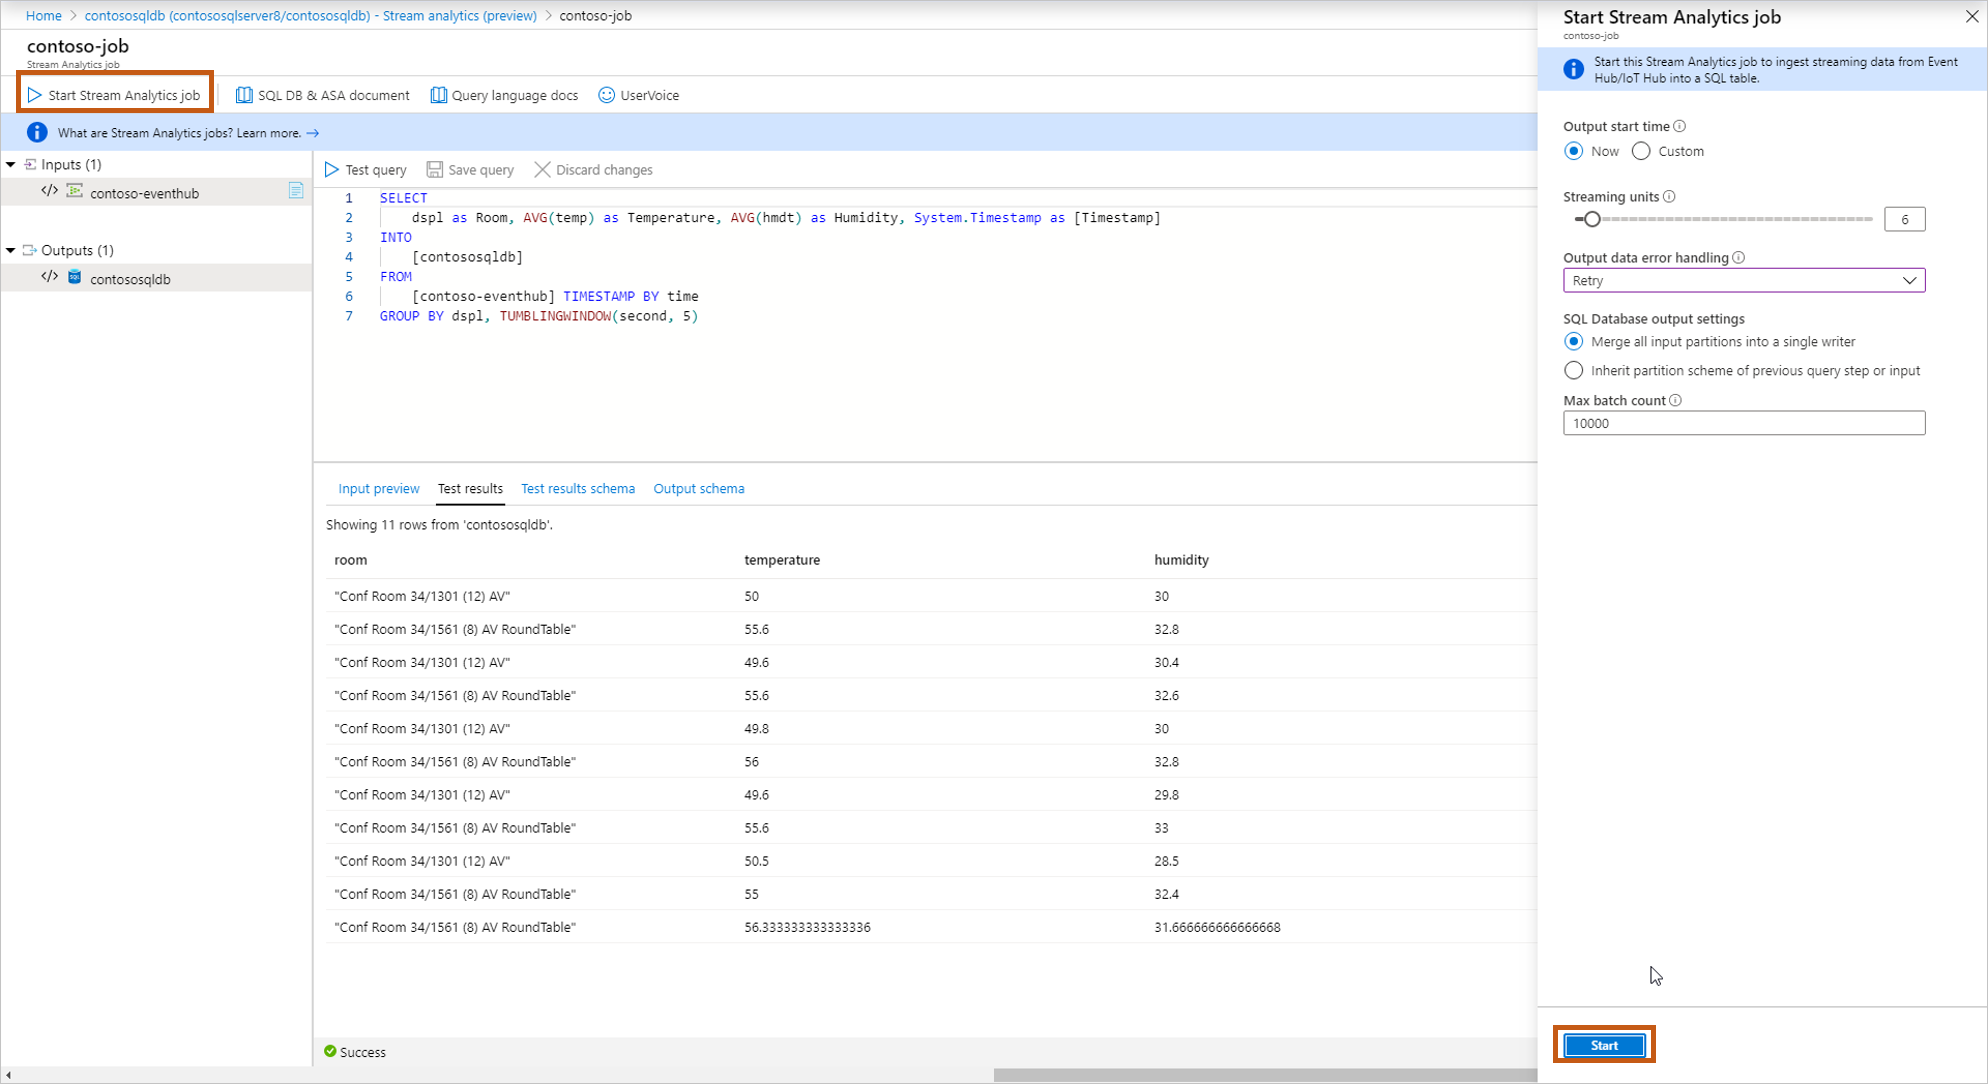
Task: Open the Query language docs book icon
Action: [438, 95]
